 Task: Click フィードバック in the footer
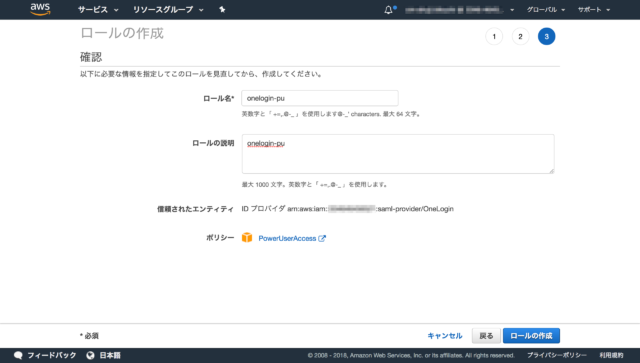click(x=51, y=355)
